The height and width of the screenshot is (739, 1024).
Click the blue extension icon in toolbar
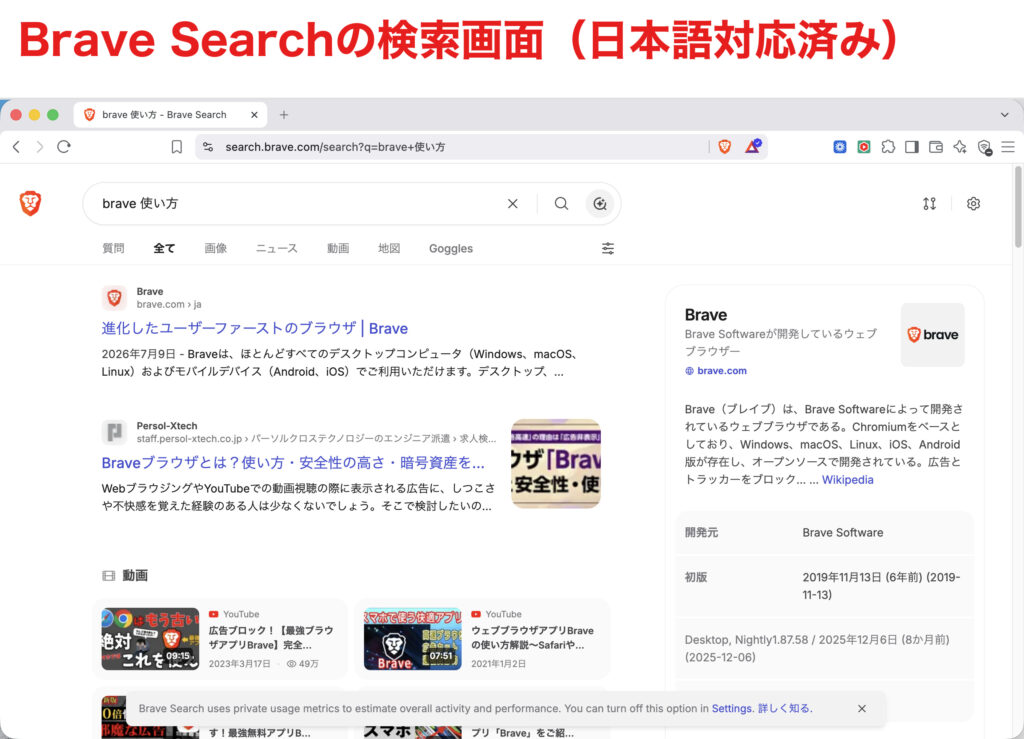pos(840,147)
